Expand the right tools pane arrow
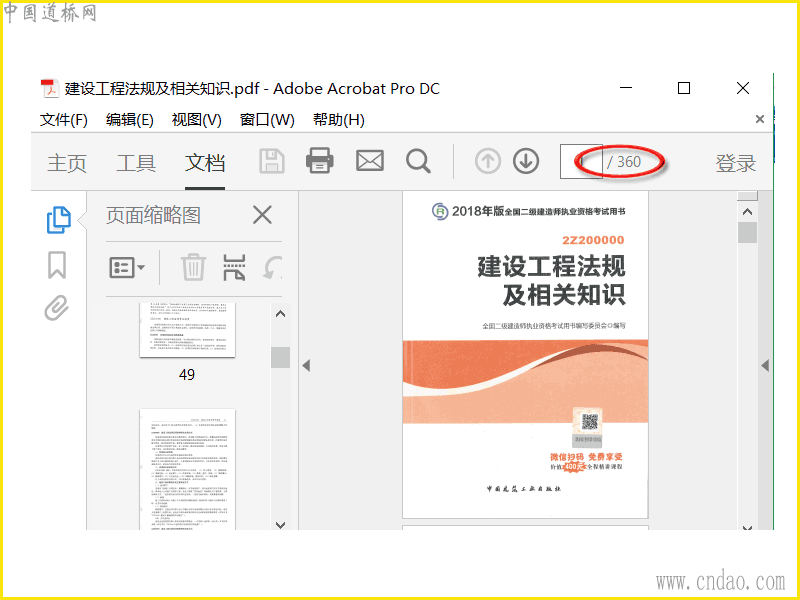 [x=765, y=365]
